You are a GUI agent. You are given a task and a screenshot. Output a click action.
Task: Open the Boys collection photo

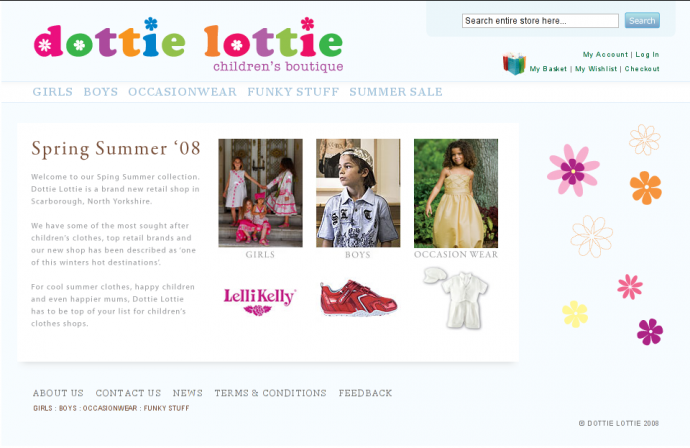(358, 193)
